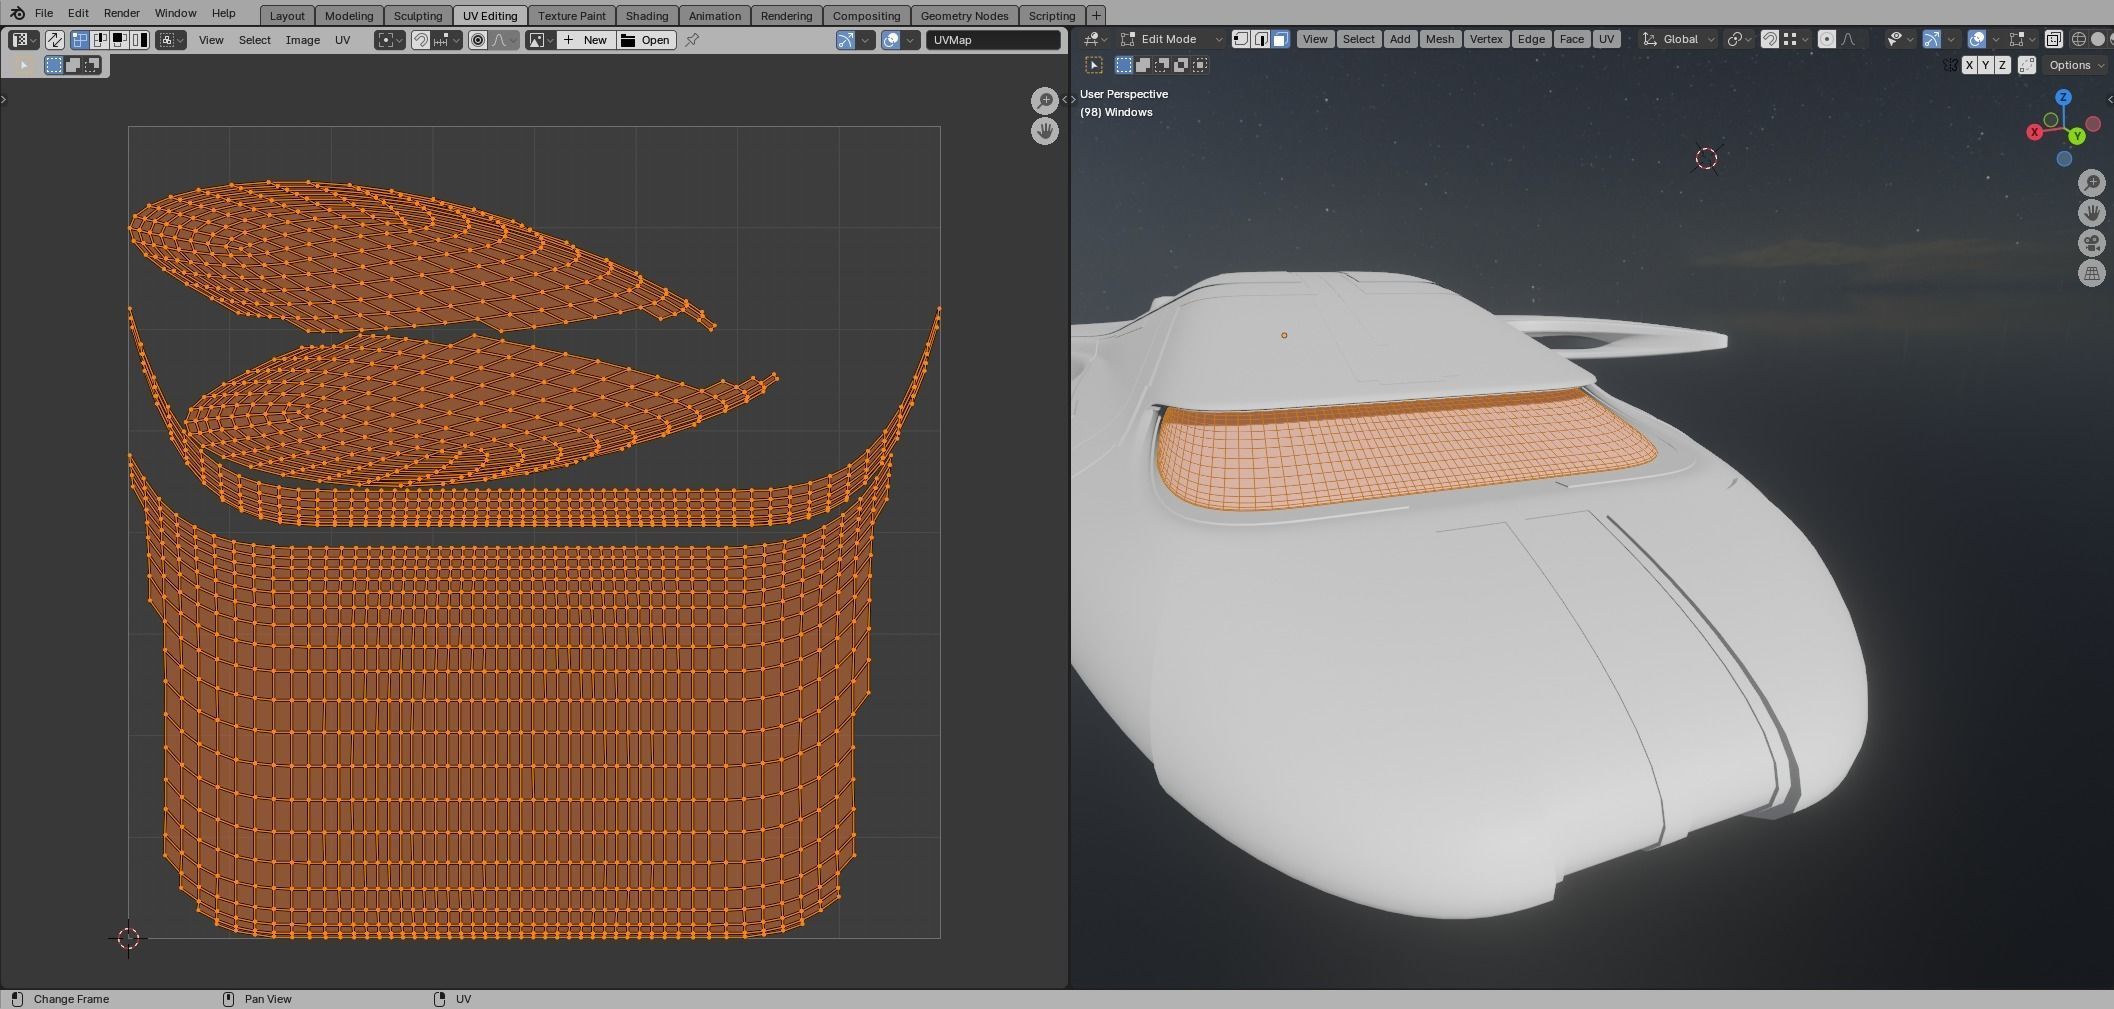Select edge select mode in 3D viewport
The image size is (2114, 1009).
(1261, 39)
